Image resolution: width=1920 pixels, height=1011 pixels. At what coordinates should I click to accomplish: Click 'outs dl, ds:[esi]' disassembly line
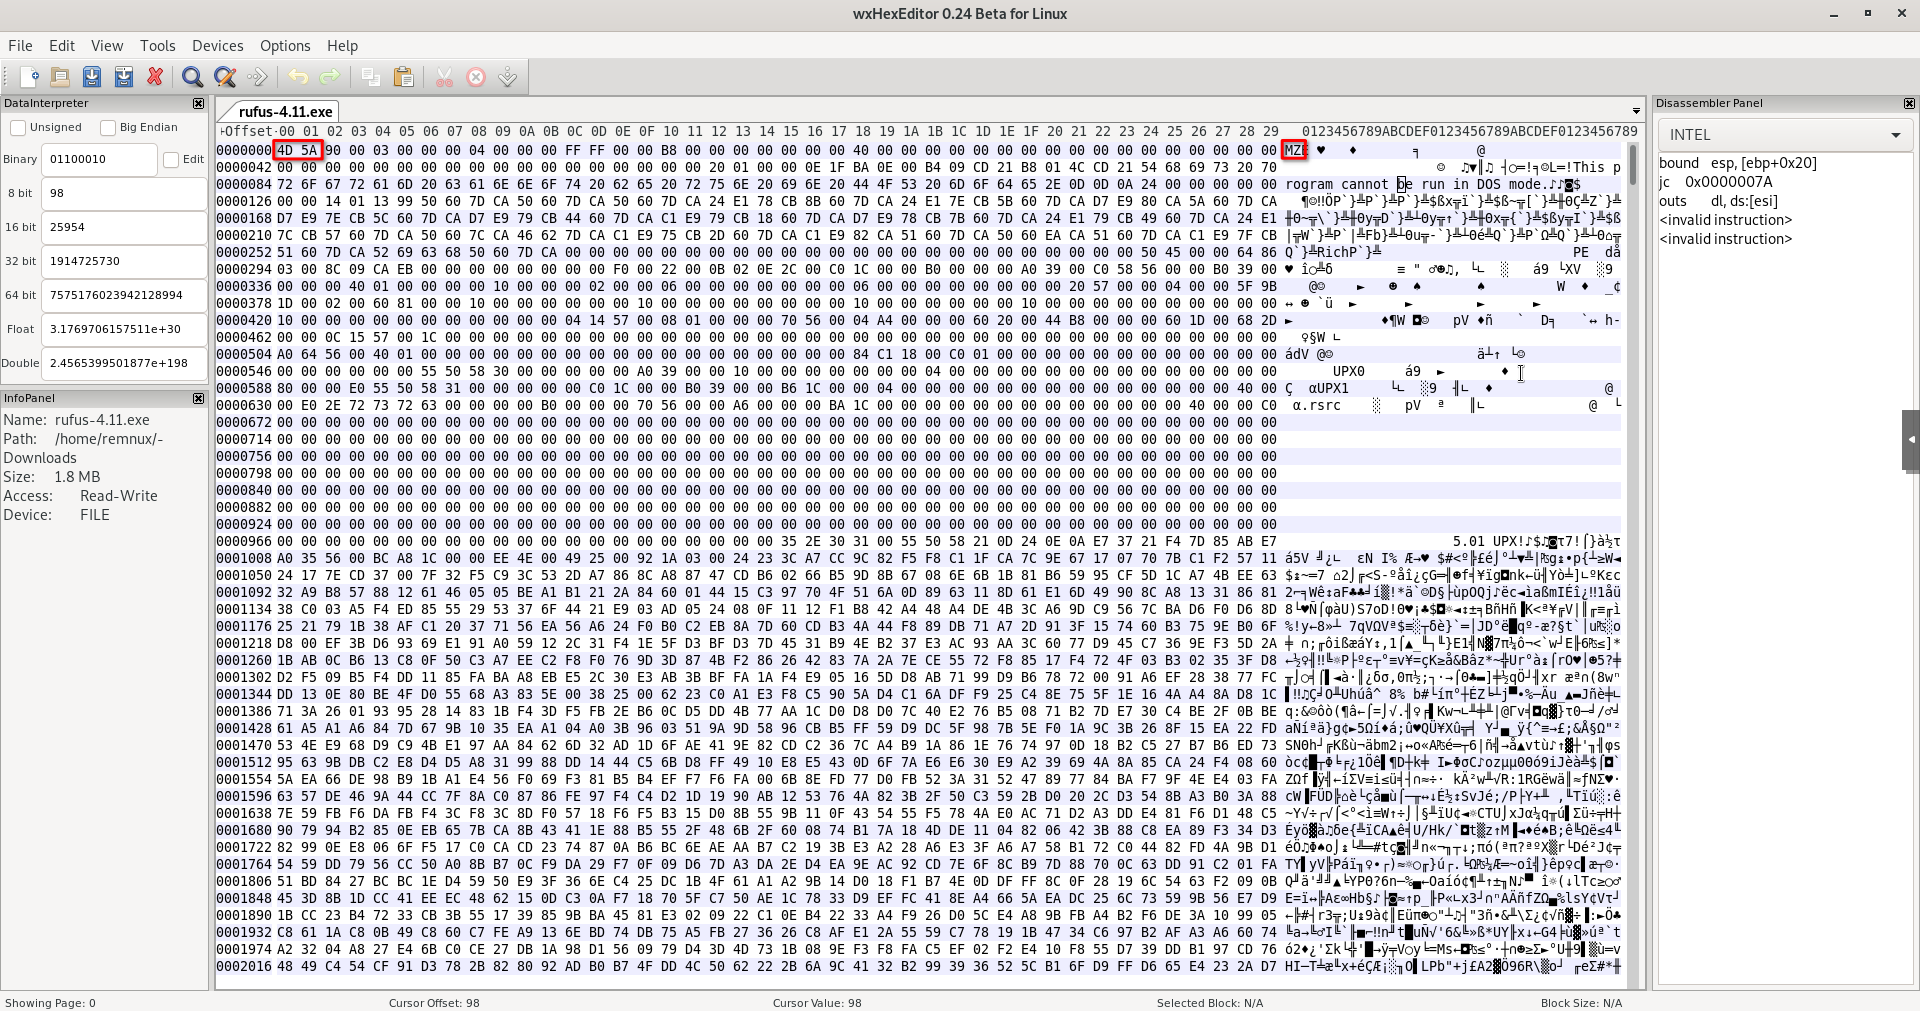click(1719, 201)
